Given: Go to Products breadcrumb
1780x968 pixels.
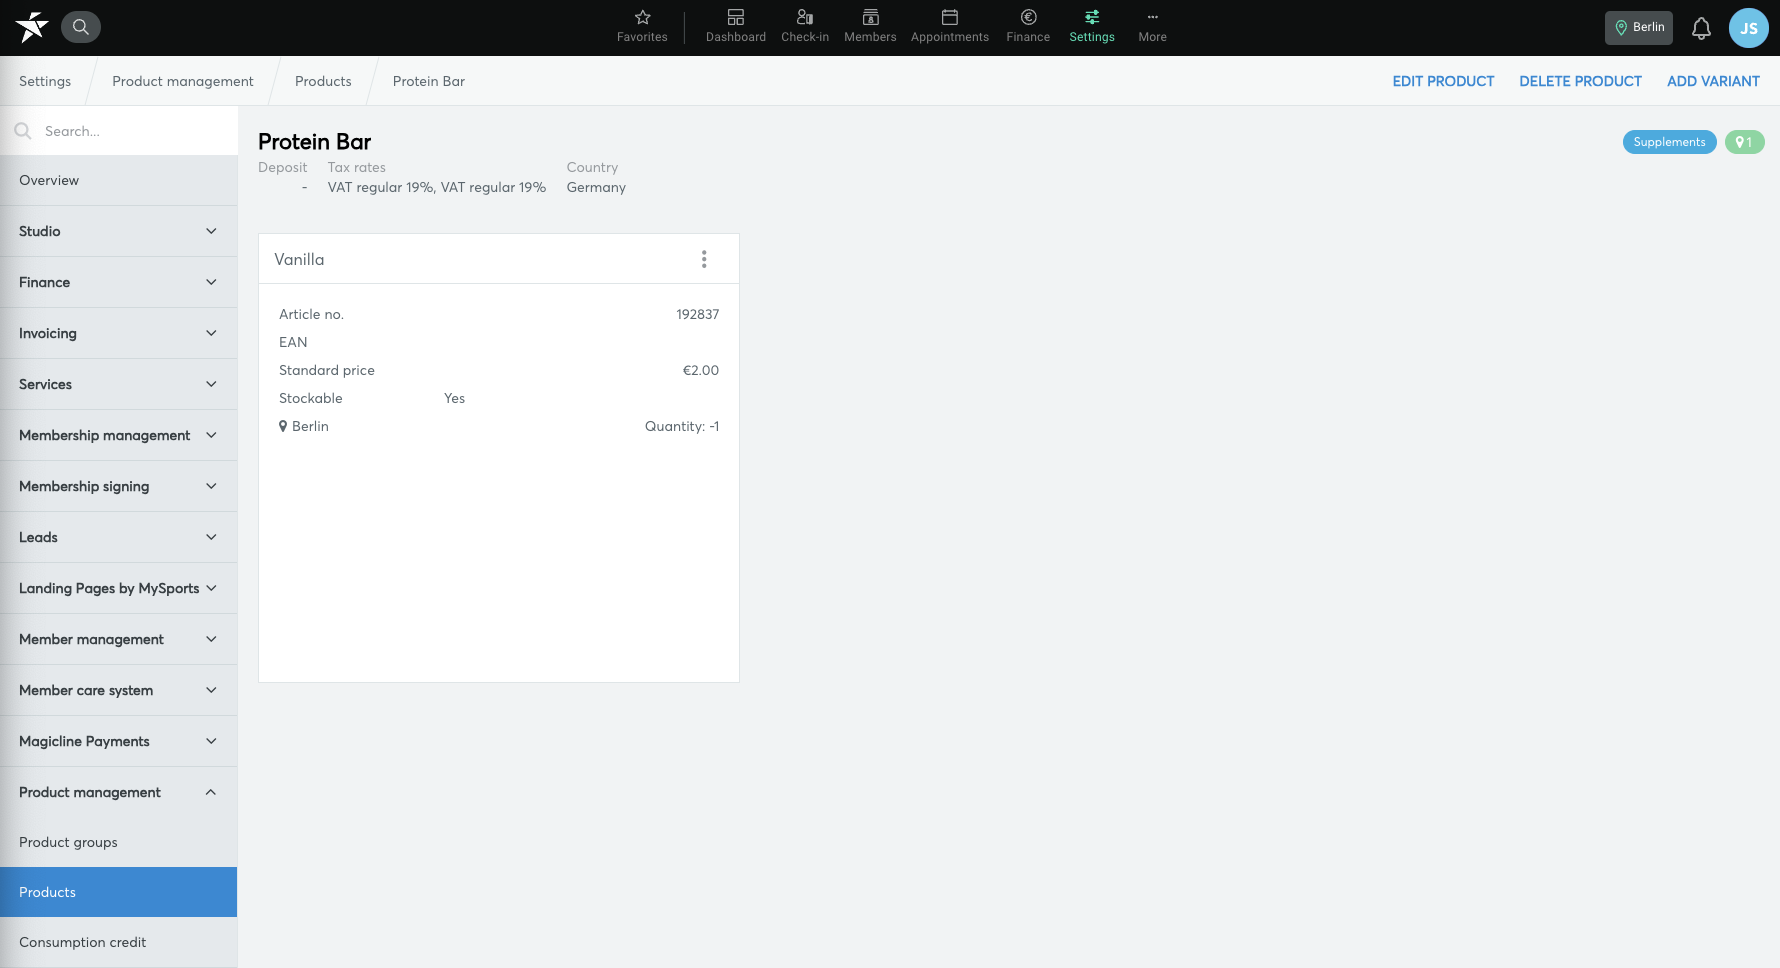Looking at the screenshot, I should click(x=323, y=81).
